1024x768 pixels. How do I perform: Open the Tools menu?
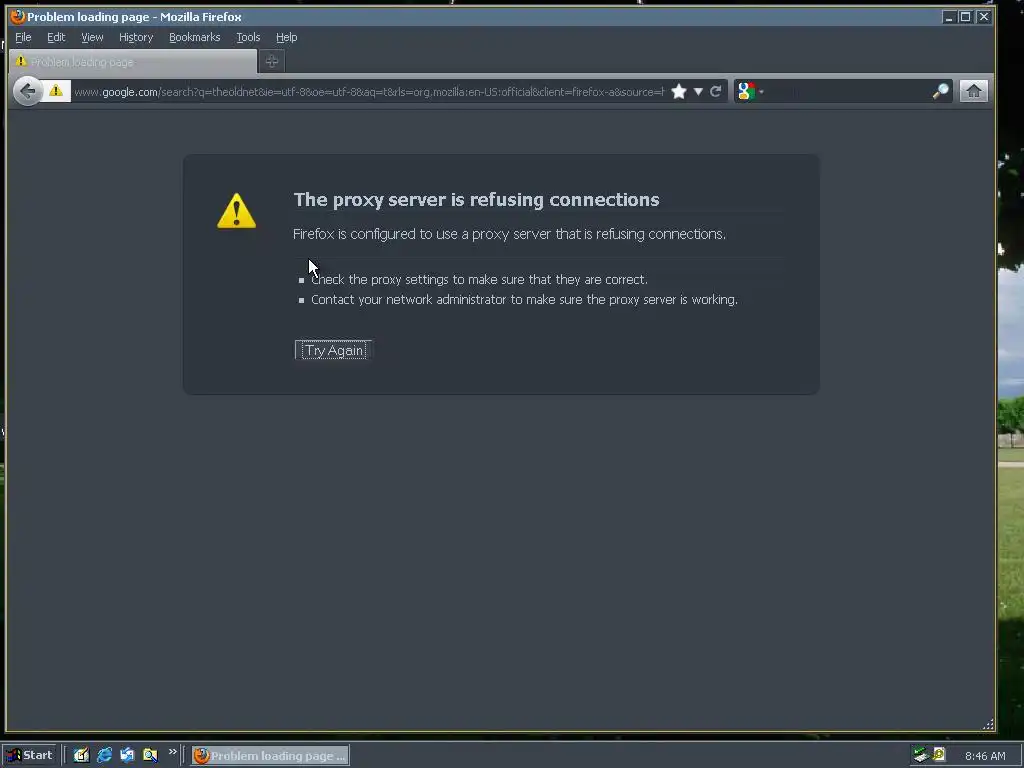pos(248,37)
